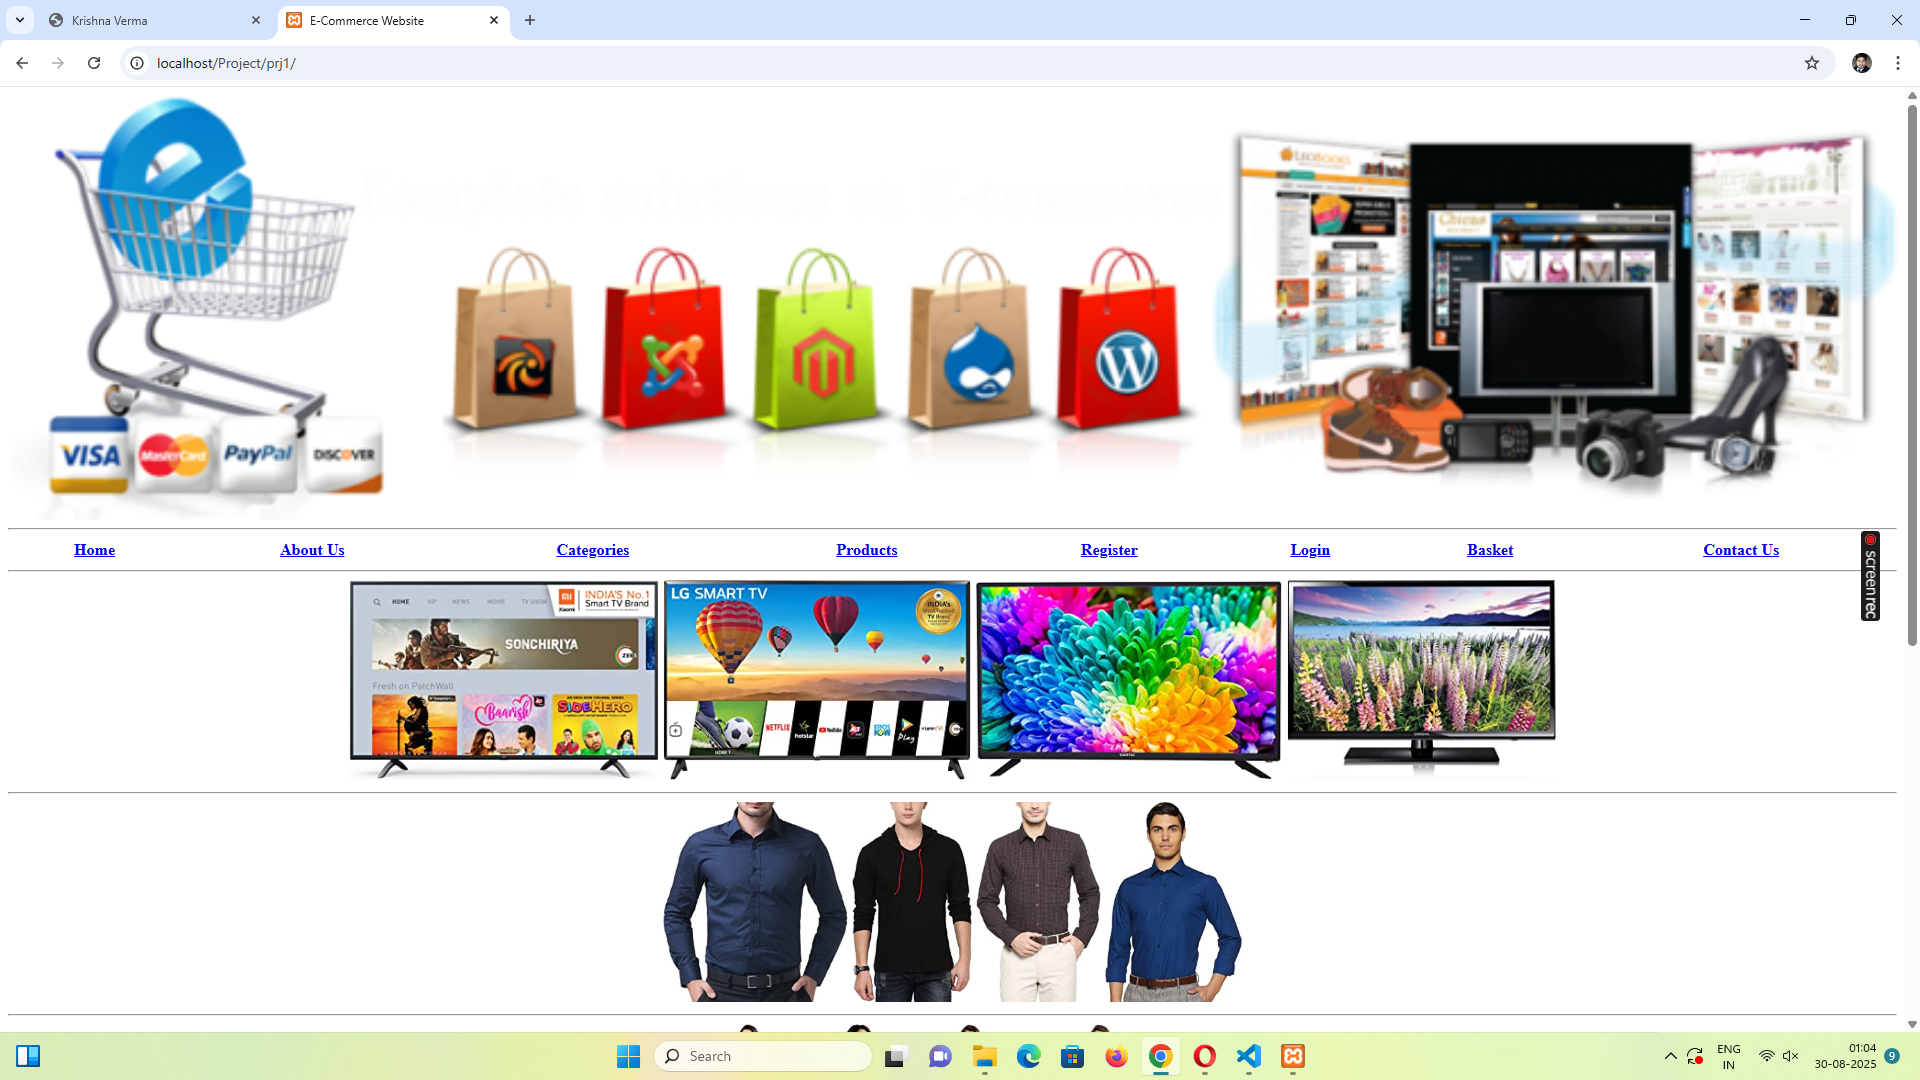The image size is (1920, 1080).
Task: Open the notification count badge
Action: tap(1892, 1056)
